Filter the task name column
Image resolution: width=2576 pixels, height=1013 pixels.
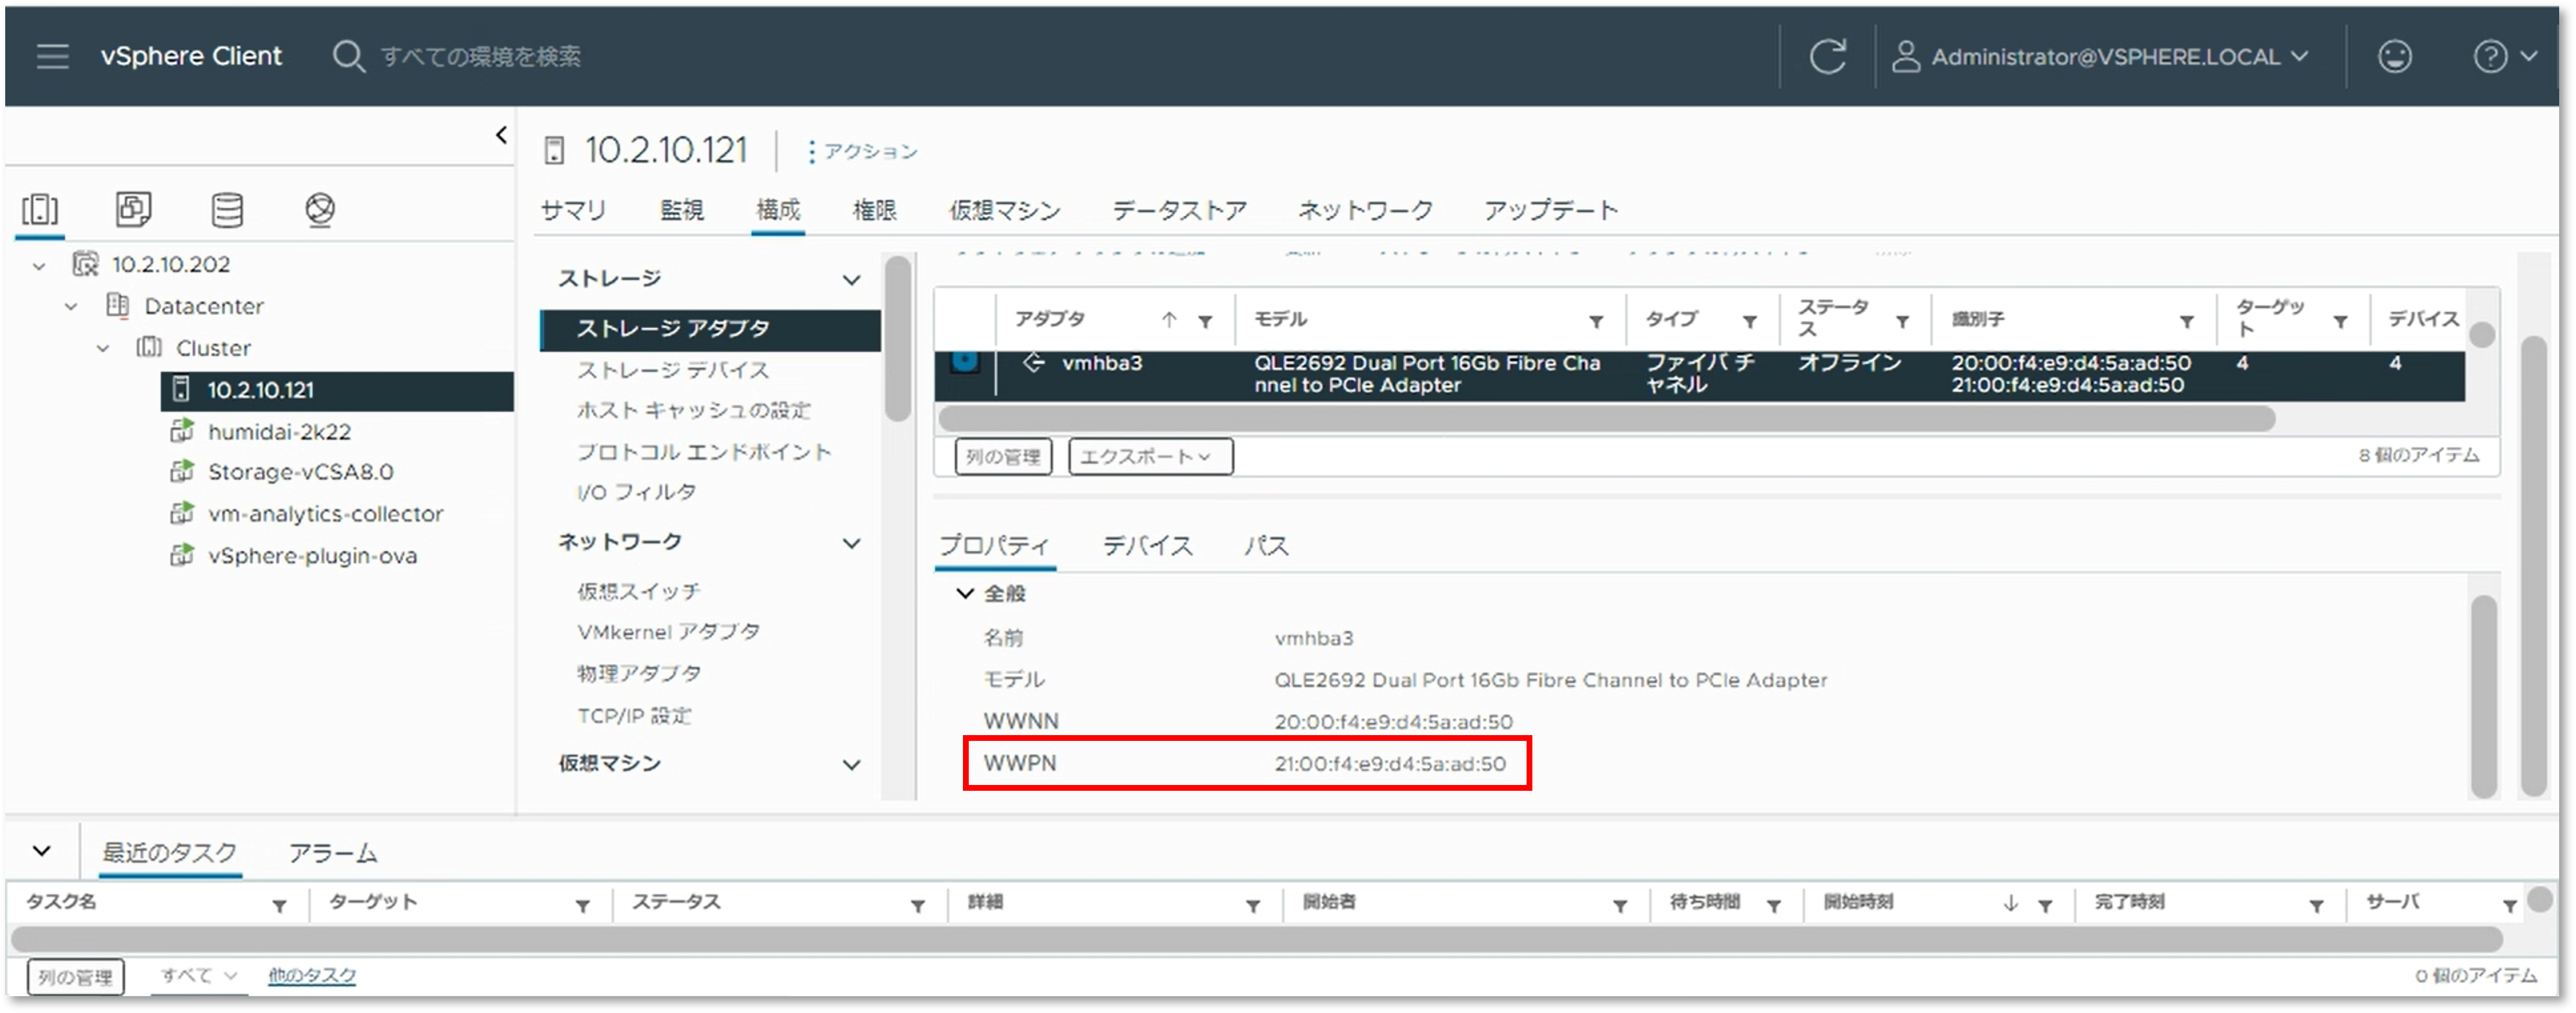pyautogui.click(x=279, y=906)
